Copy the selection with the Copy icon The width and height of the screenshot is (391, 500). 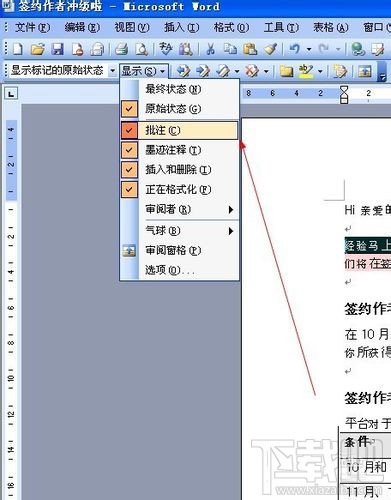[x=230, y=50]
